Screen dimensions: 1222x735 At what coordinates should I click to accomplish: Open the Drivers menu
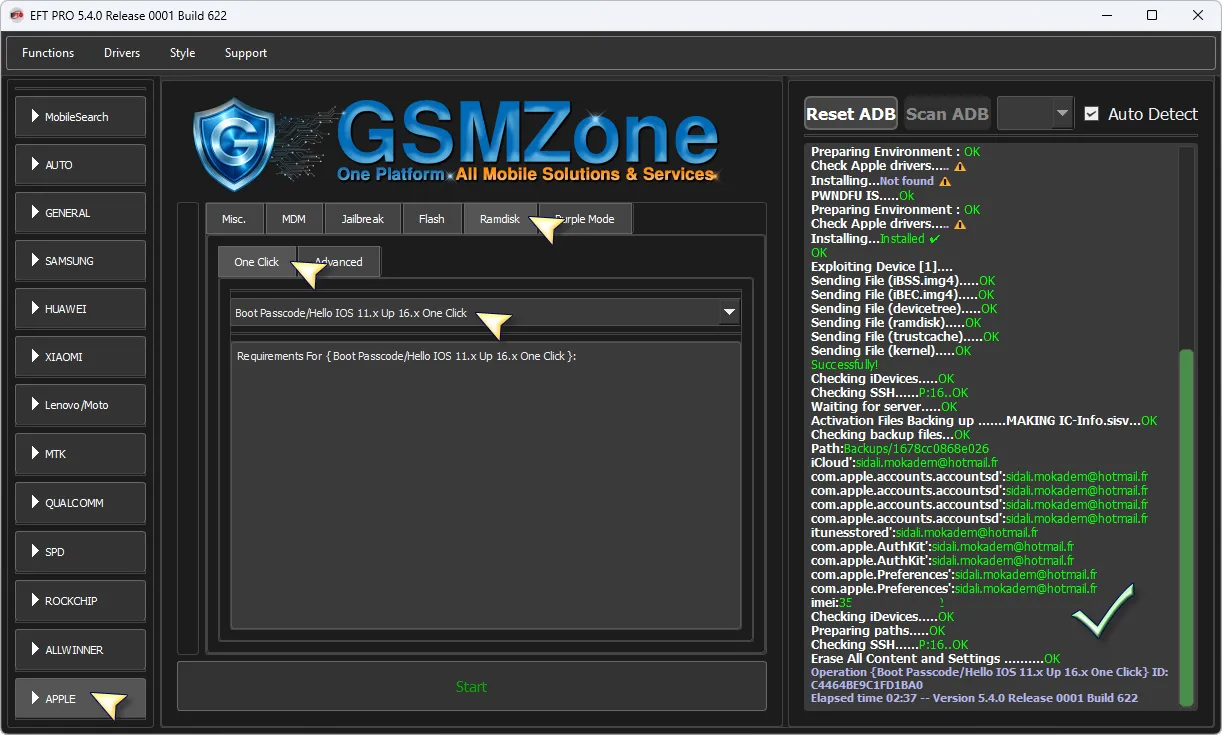click(122, 53)
